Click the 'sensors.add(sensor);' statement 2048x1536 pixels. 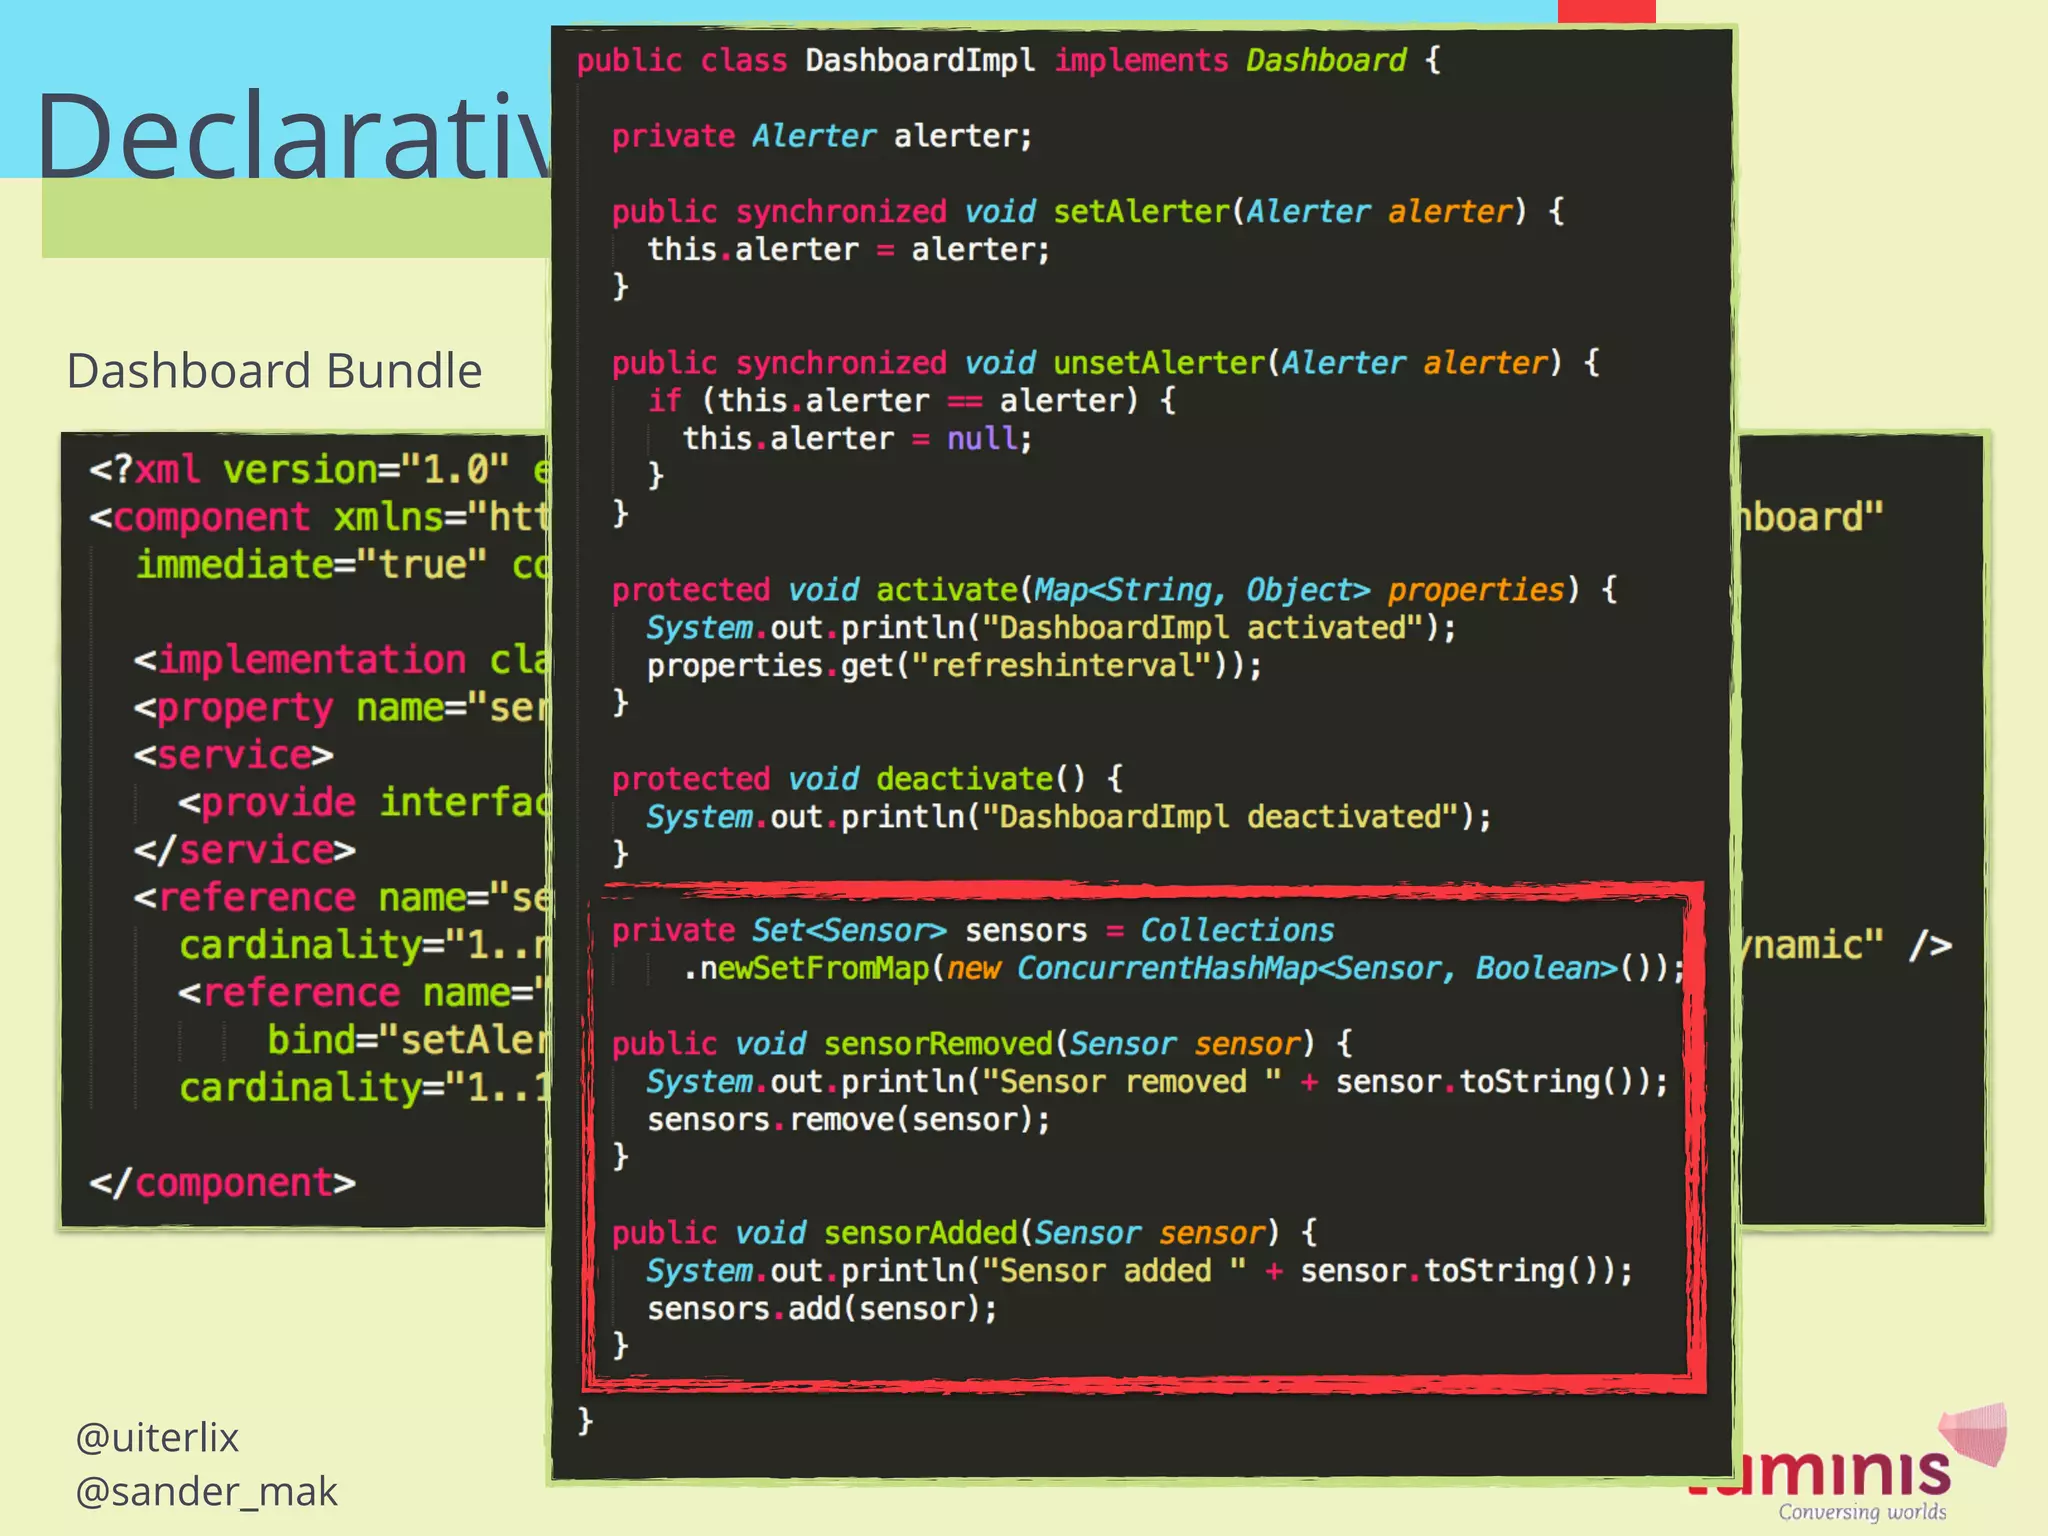click(x=822, y=1309)
